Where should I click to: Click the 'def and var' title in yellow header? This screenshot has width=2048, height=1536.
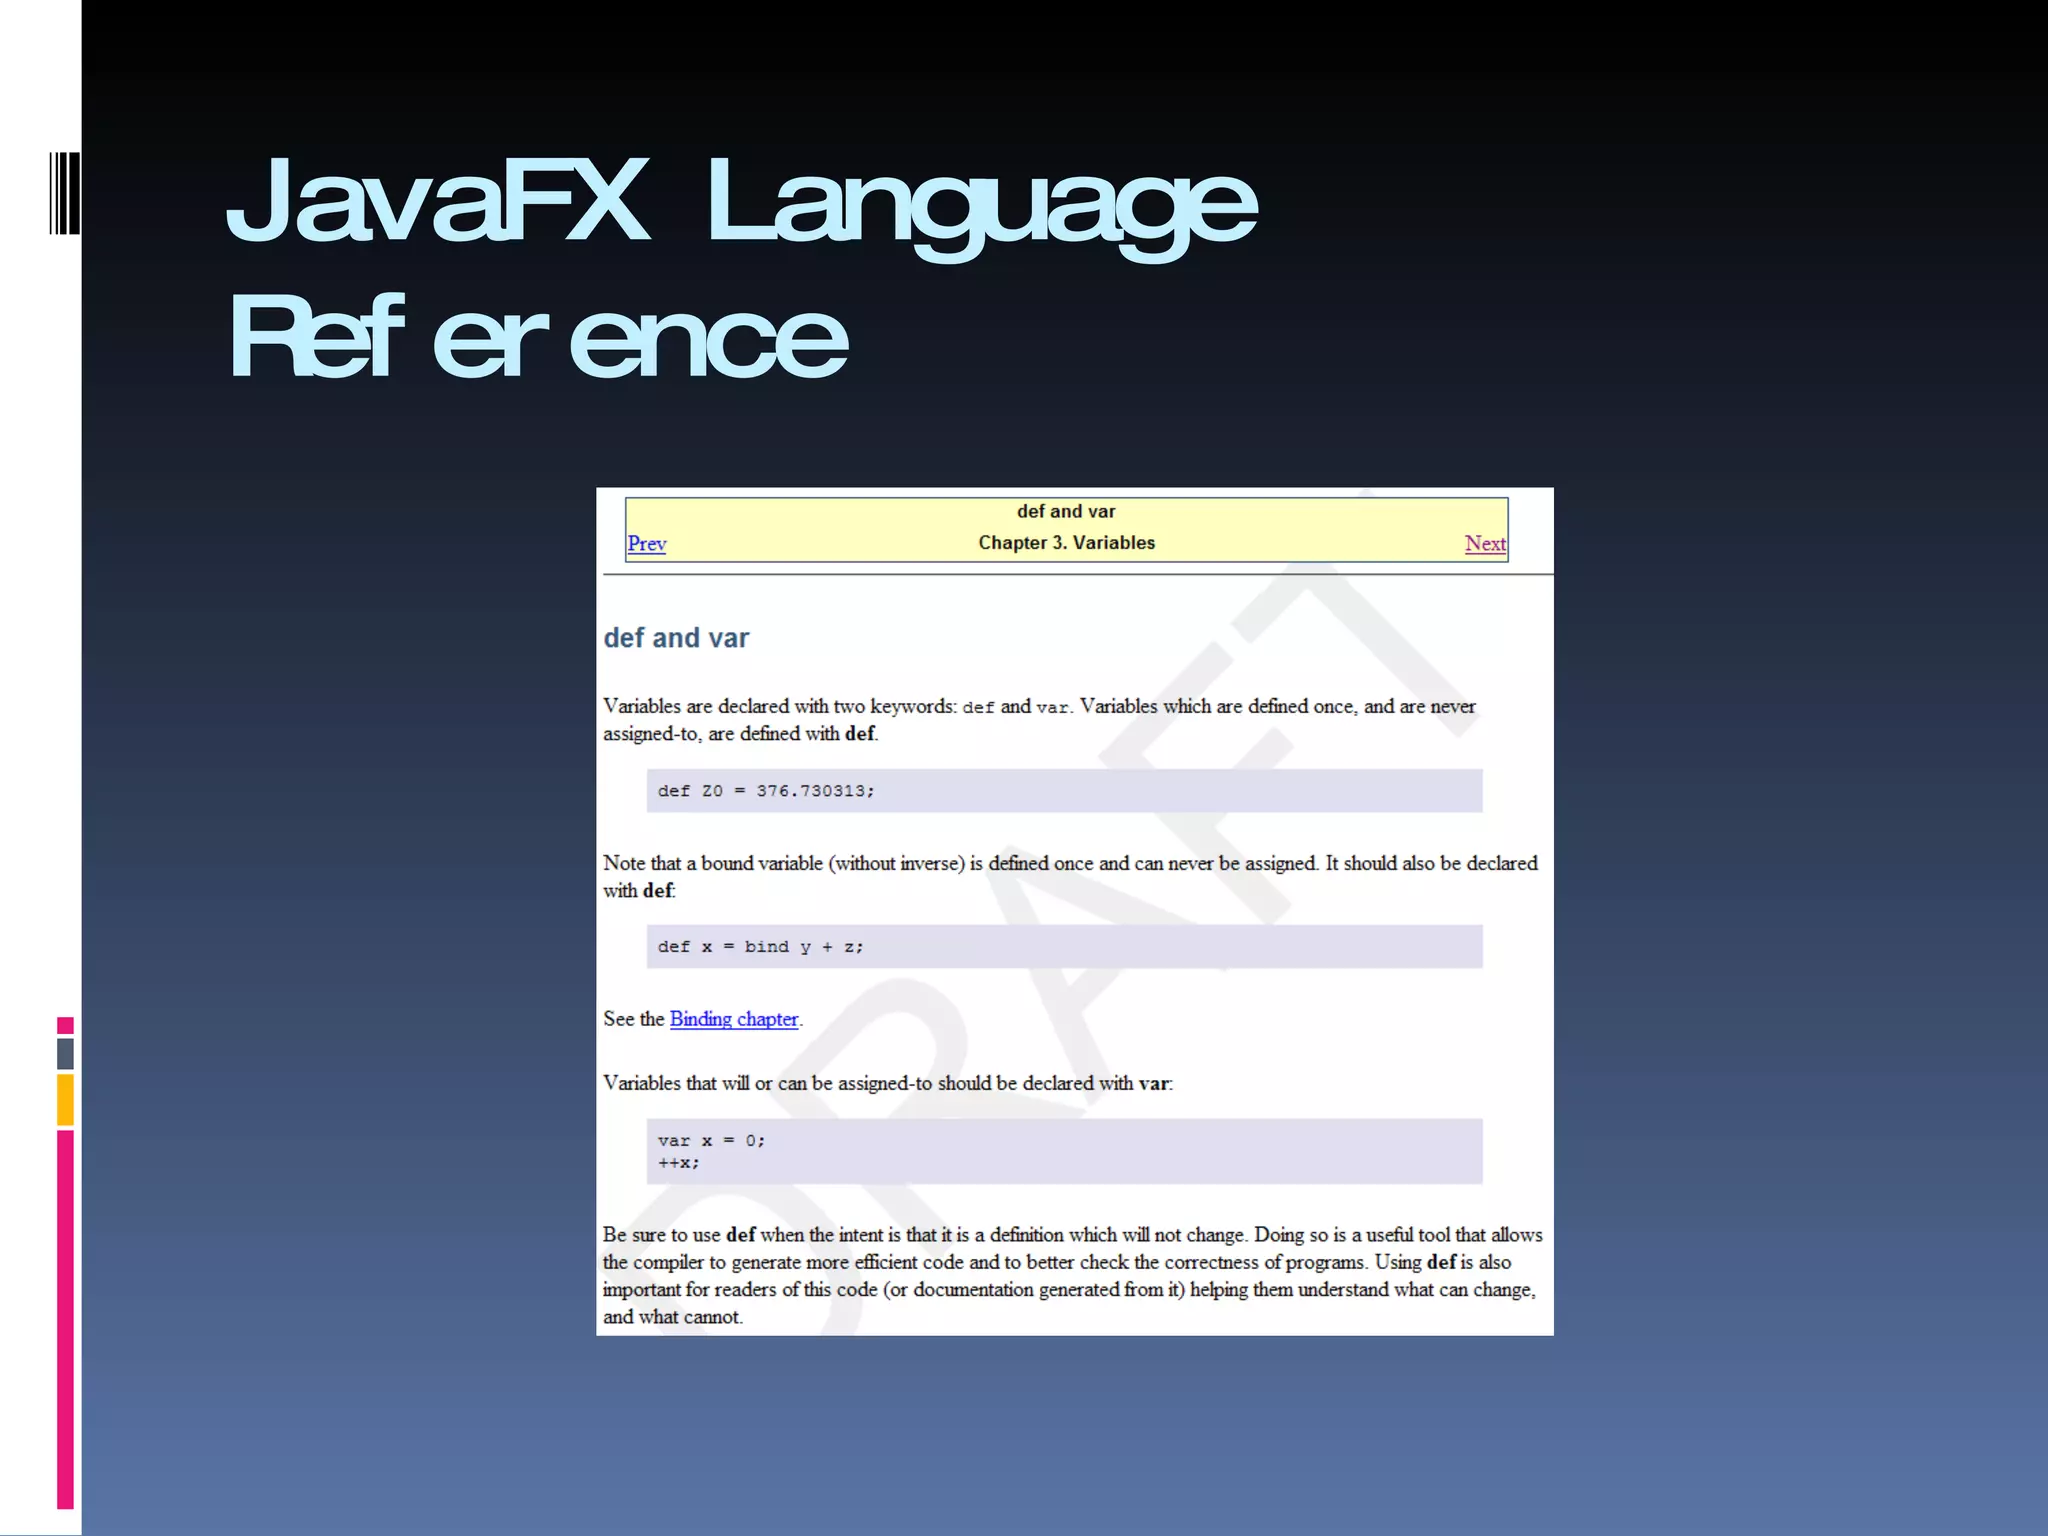click(1066, 511)
